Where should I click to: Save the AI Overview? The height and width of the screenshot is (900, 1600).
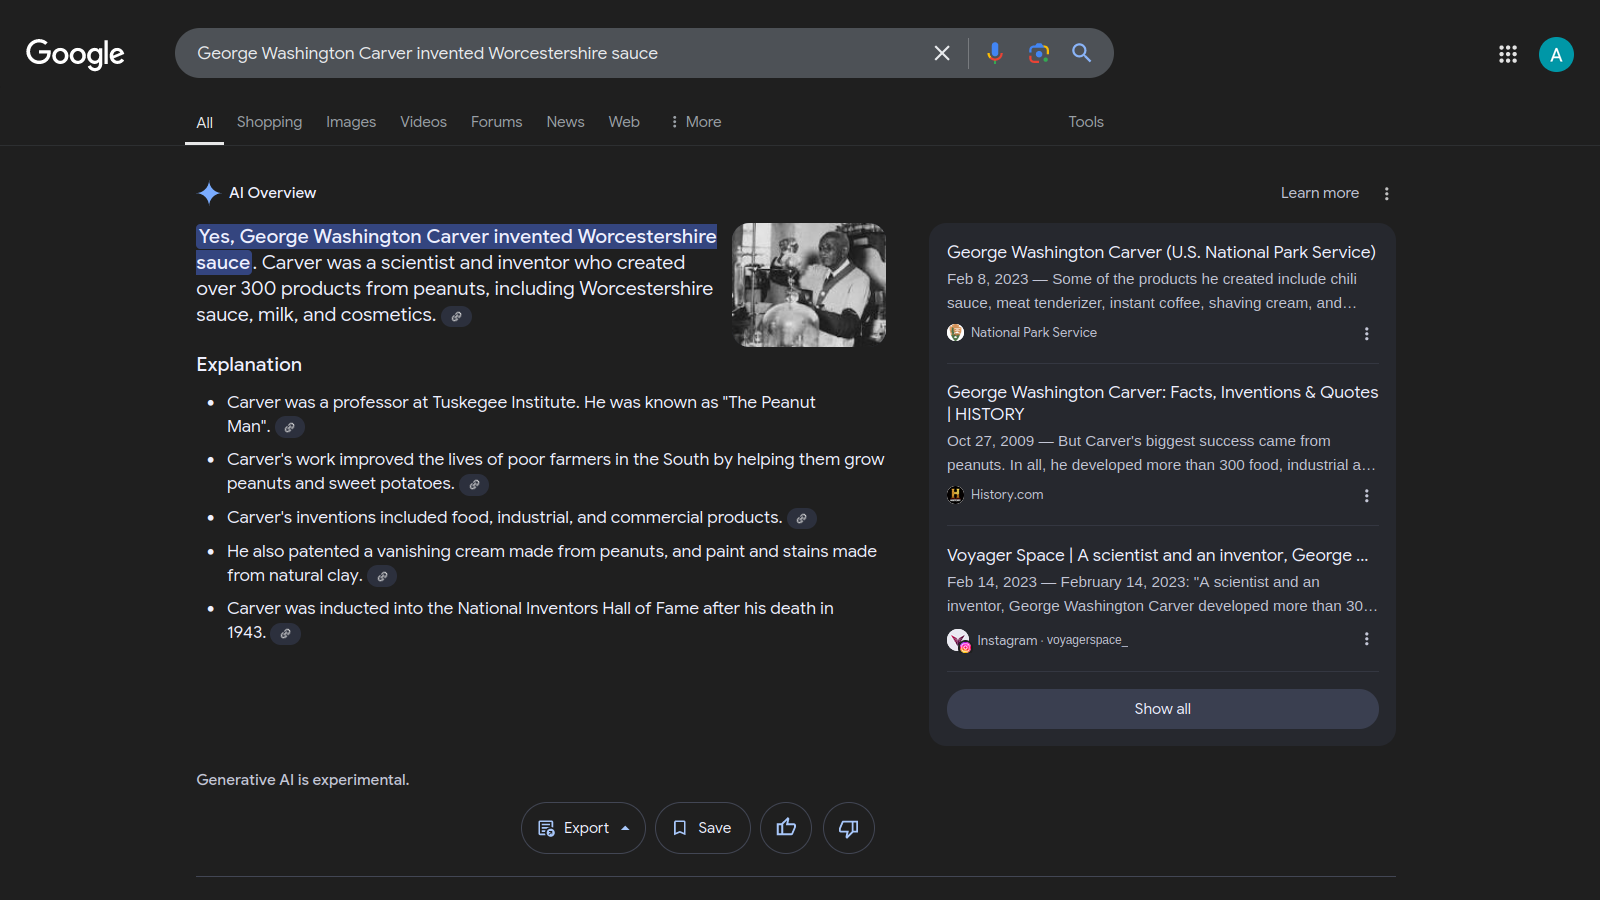[x=702, y=828]
